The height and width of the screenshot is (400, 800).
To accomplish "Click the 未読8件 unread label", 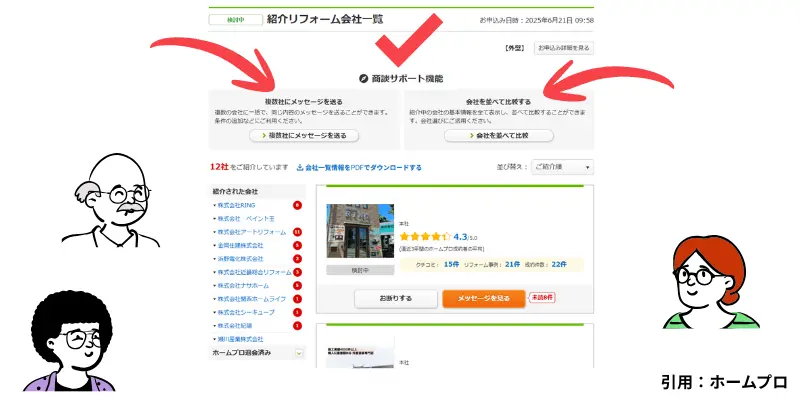I will [x=542, y=297].
